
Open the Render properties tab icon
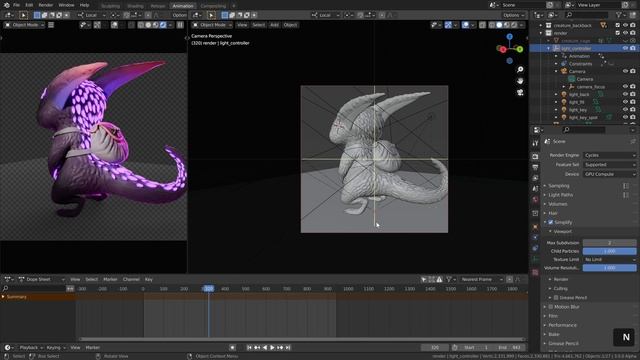click(x=535, y=157)
